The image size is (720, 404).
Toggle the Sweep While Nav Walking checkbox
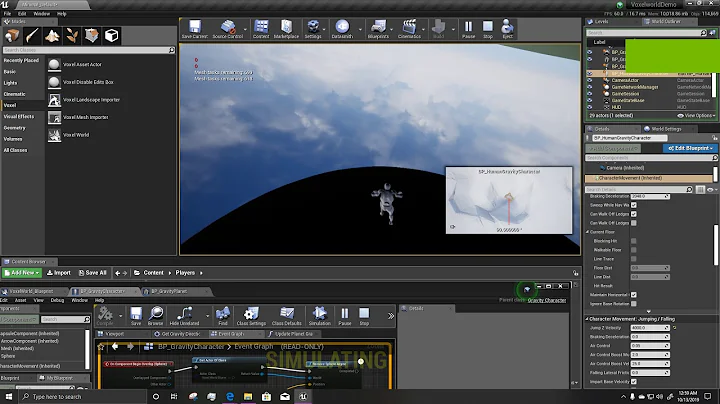pos(634,205)
